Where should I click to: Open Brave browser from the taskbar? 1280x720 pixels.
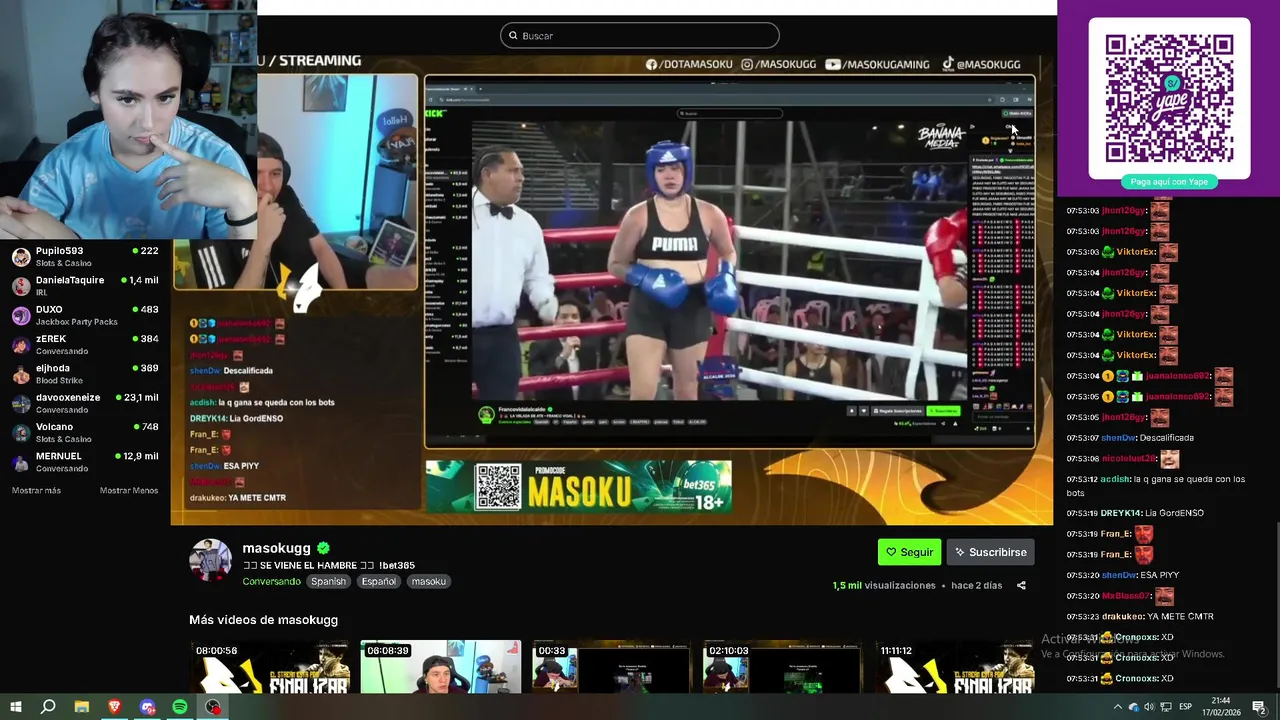[x=114, y=707]
